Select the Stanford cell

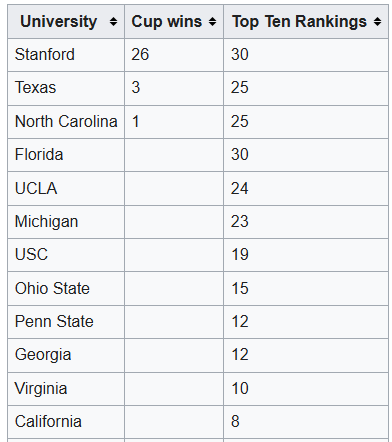(66, 55)
